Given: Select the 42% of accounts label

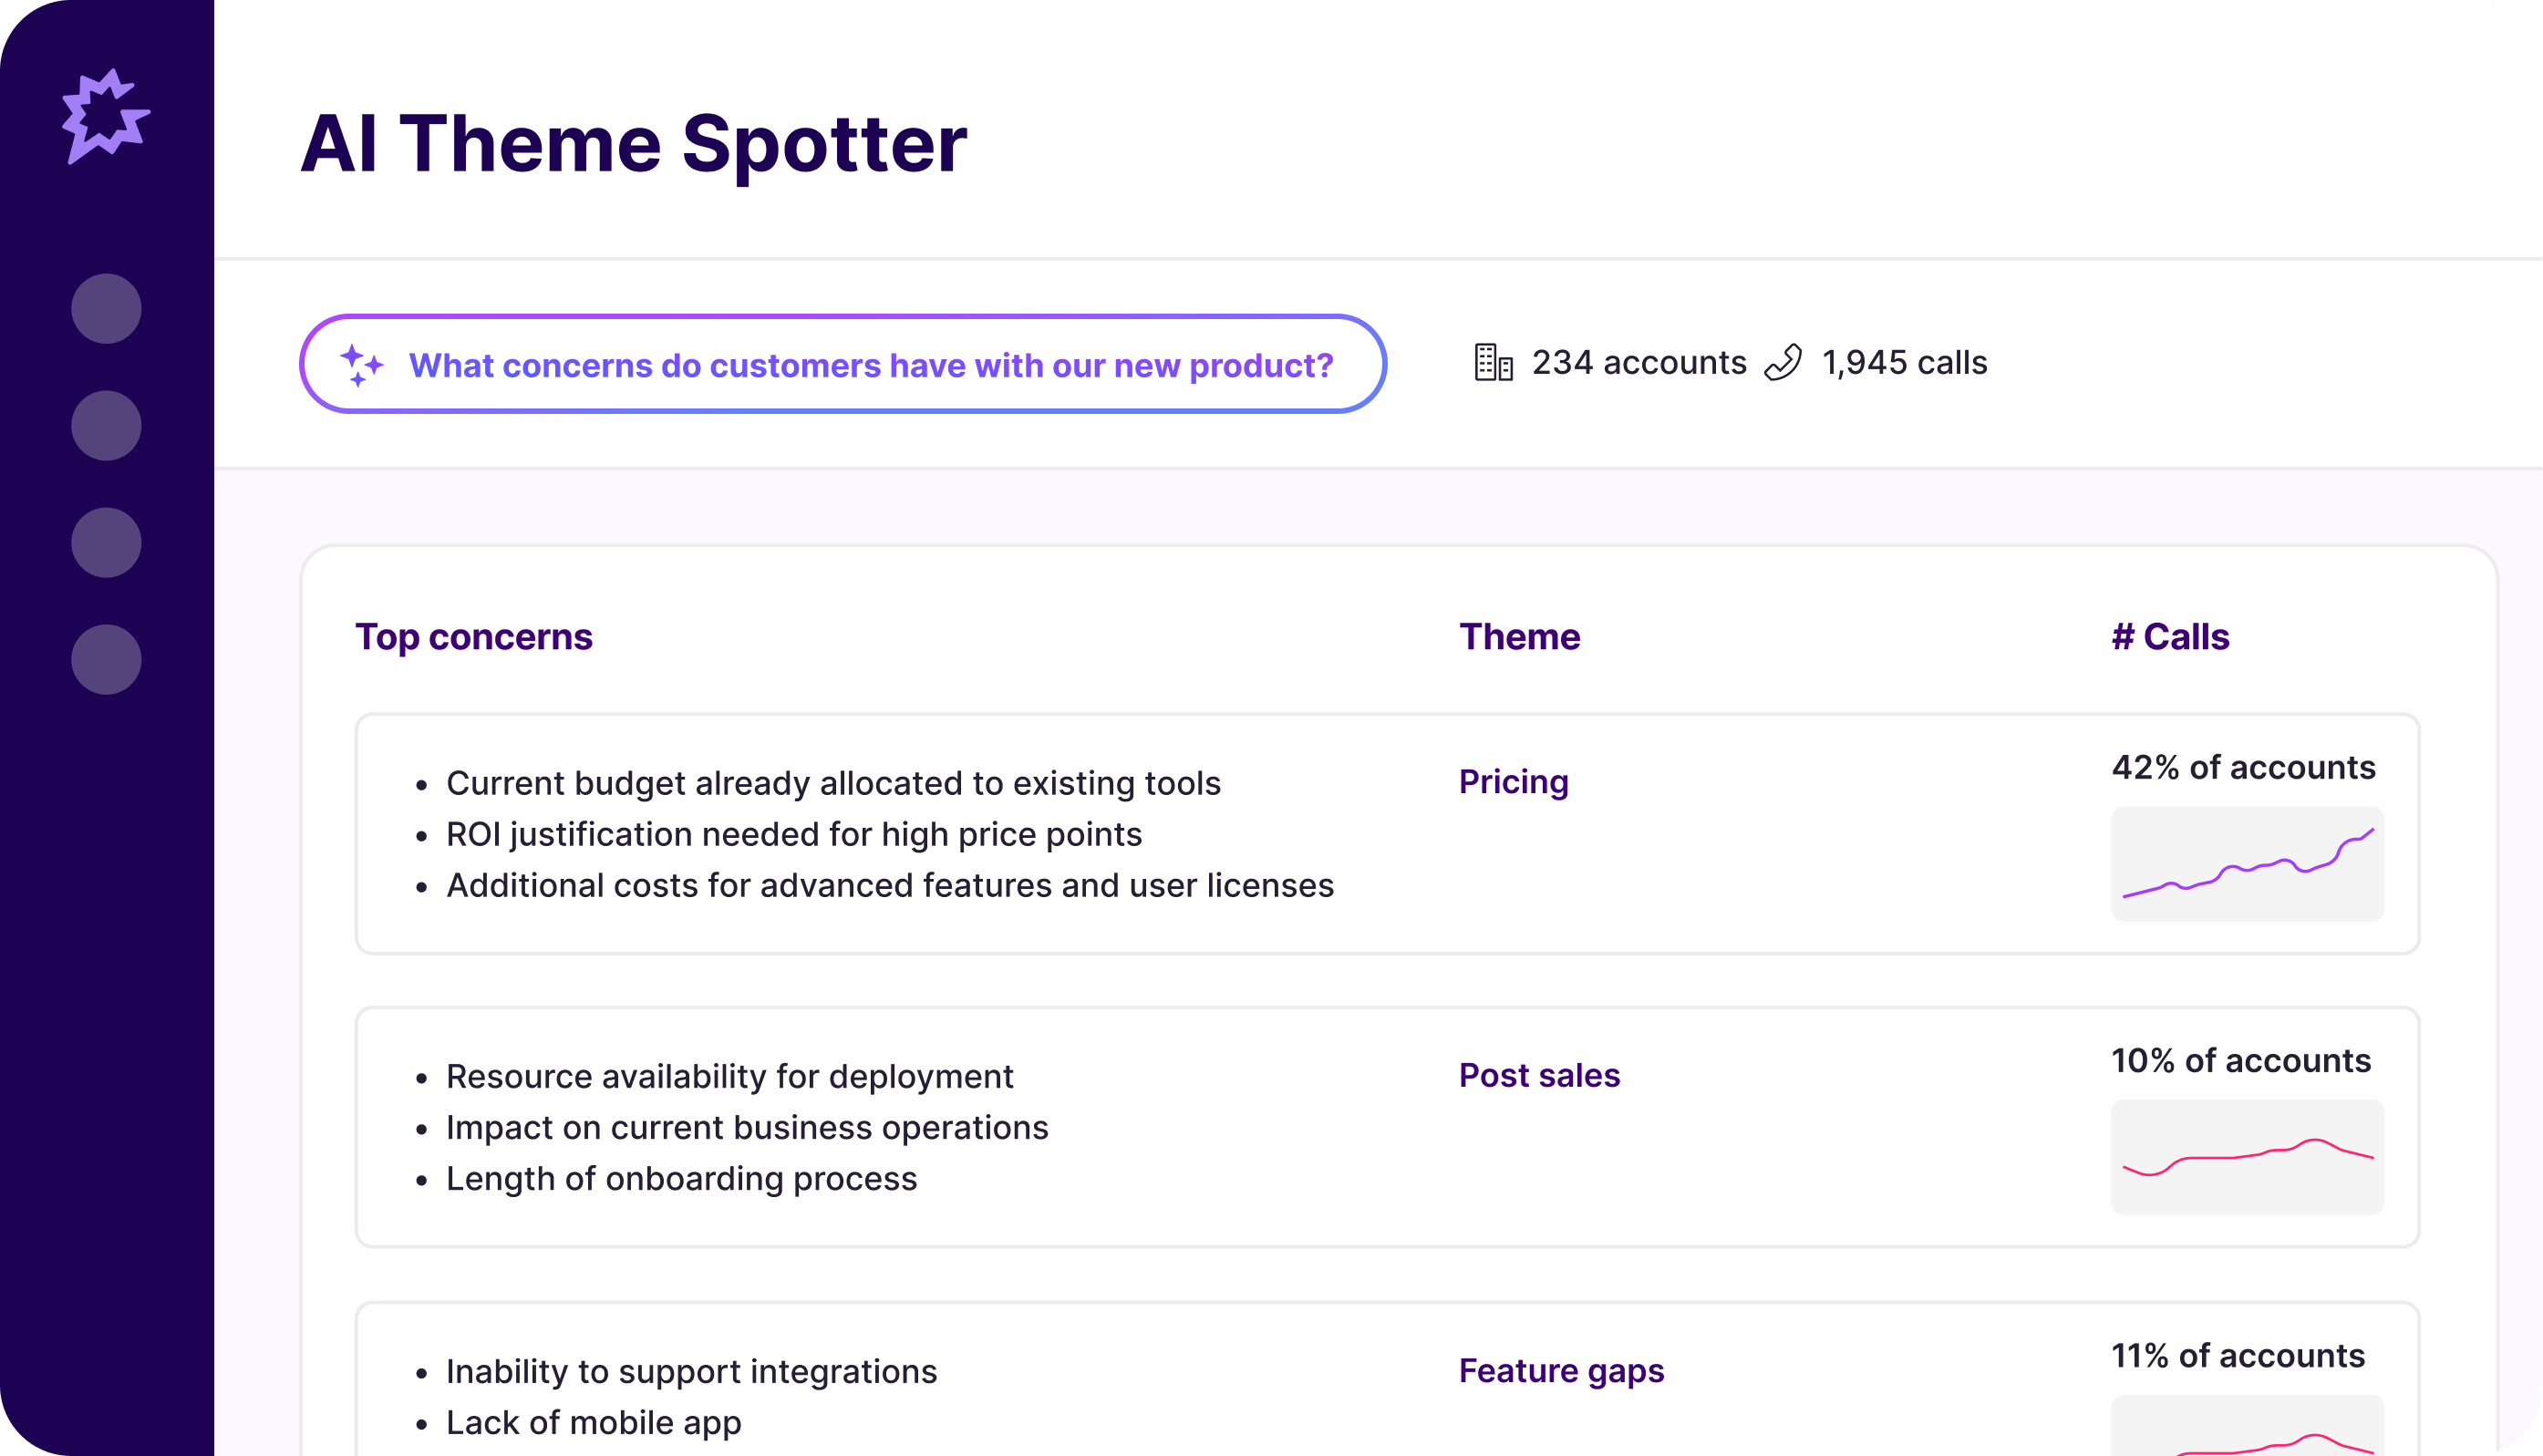Looking at the screenshot, I should coord(2243,767).
